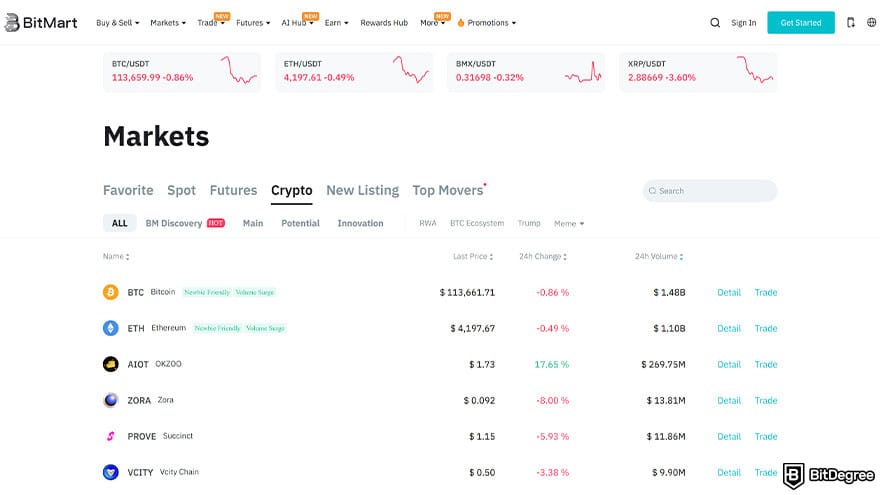Open the search magnifier icon in header
This screenshot has width=880, height=495.
715,22
